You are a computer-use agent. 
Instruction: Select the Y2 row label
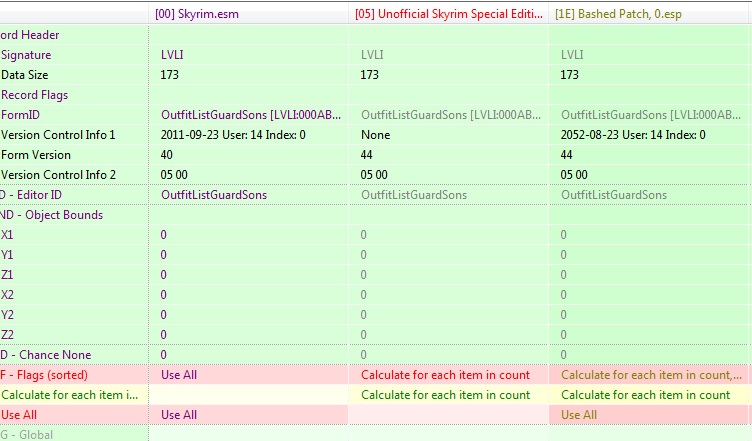click(x=7, y=315)
